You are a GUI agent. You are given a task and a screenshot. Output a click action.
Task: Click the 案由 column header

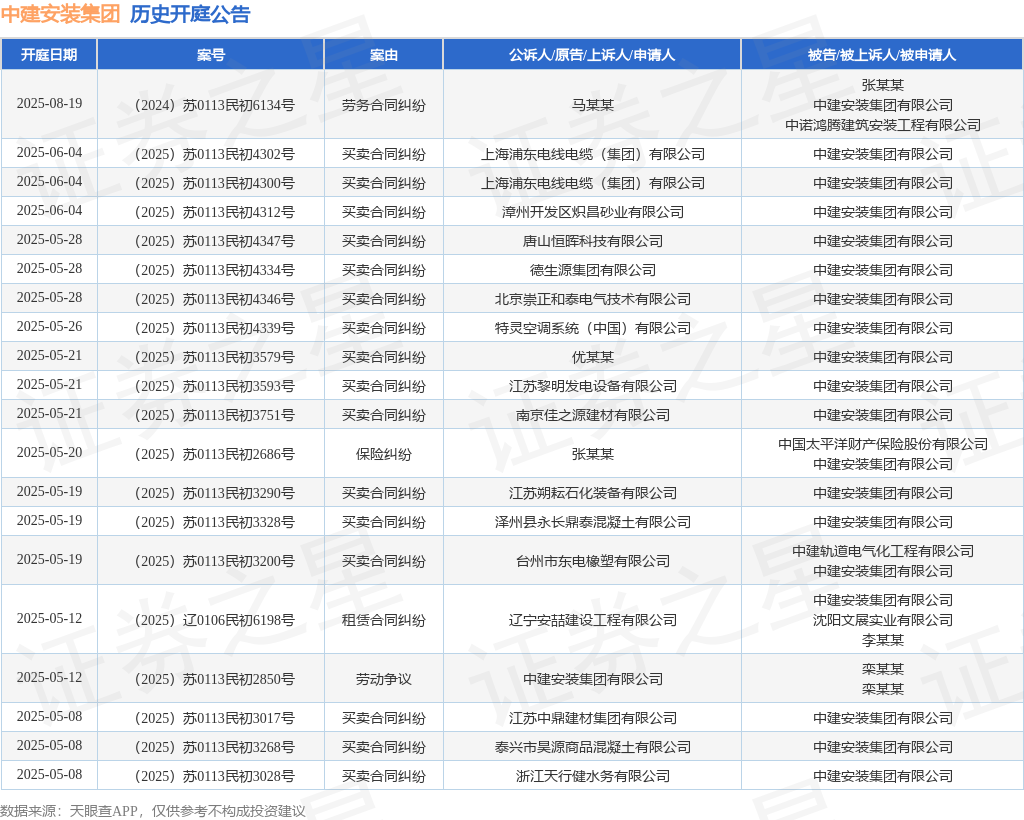point(383,55)
